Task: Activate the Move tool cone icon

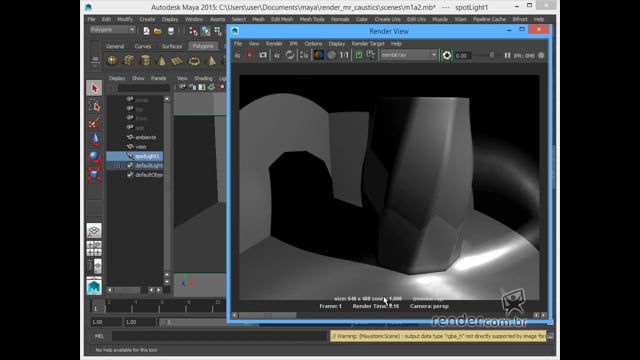Action: click(94, 140)
